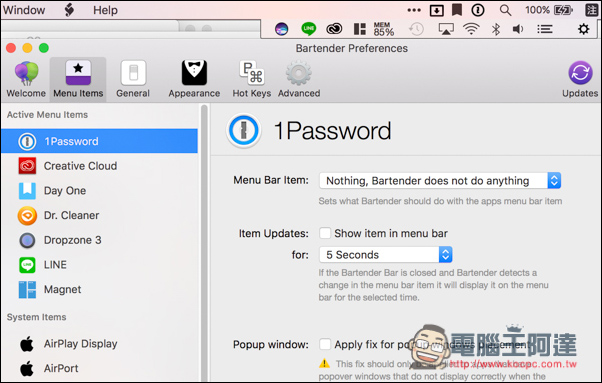The width and height of the screenshot is (602, 383).
Task: Click the AirPlay display icon
Action: coord(446,29)
